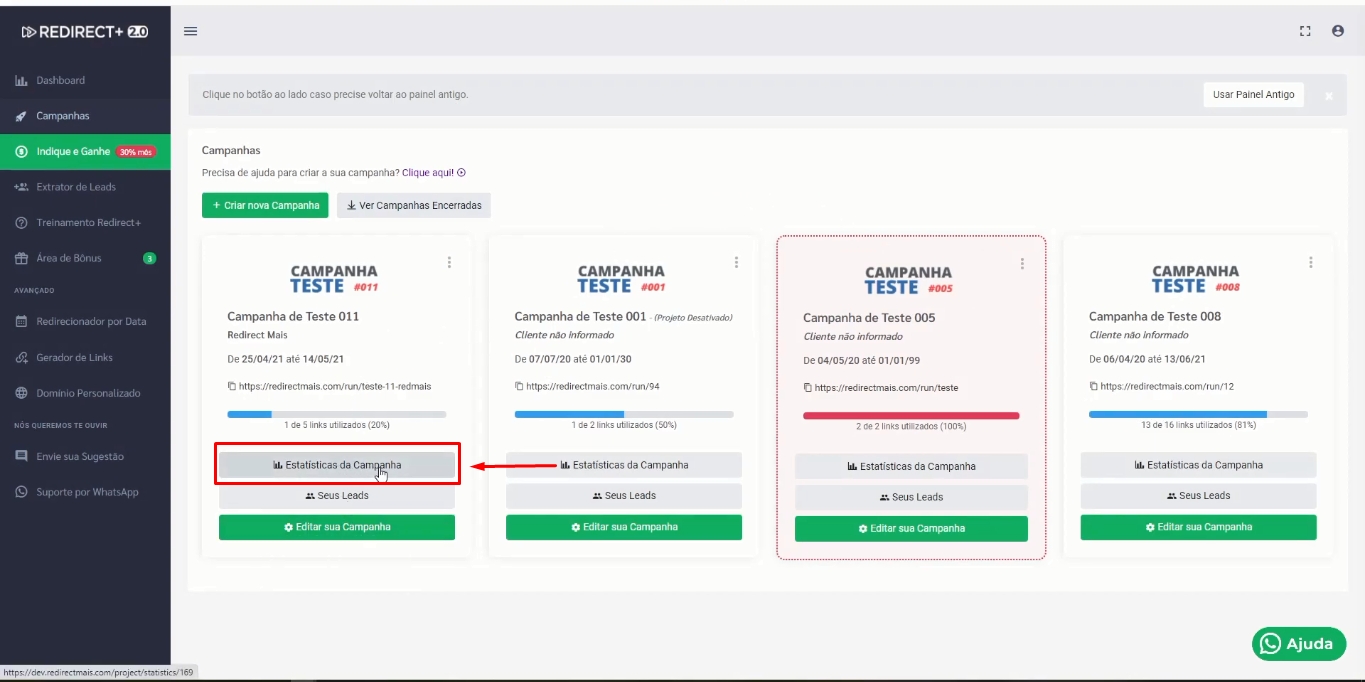The image size is (1365, 682).
Task: Click the REDIRECT+ 2.0 logo
Action: (85, 32)
